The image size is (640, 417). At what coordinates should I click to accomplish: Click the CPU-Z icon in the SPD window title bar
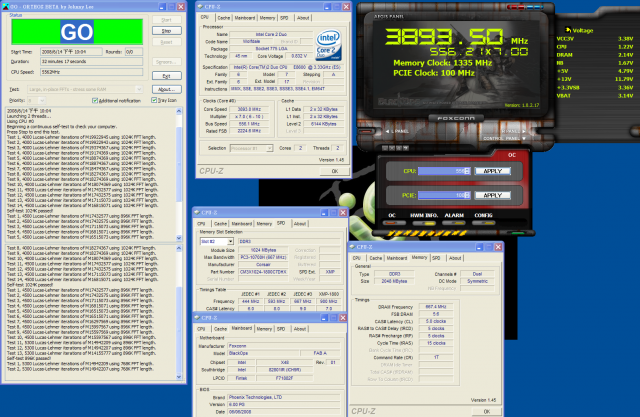click(197, 213)
